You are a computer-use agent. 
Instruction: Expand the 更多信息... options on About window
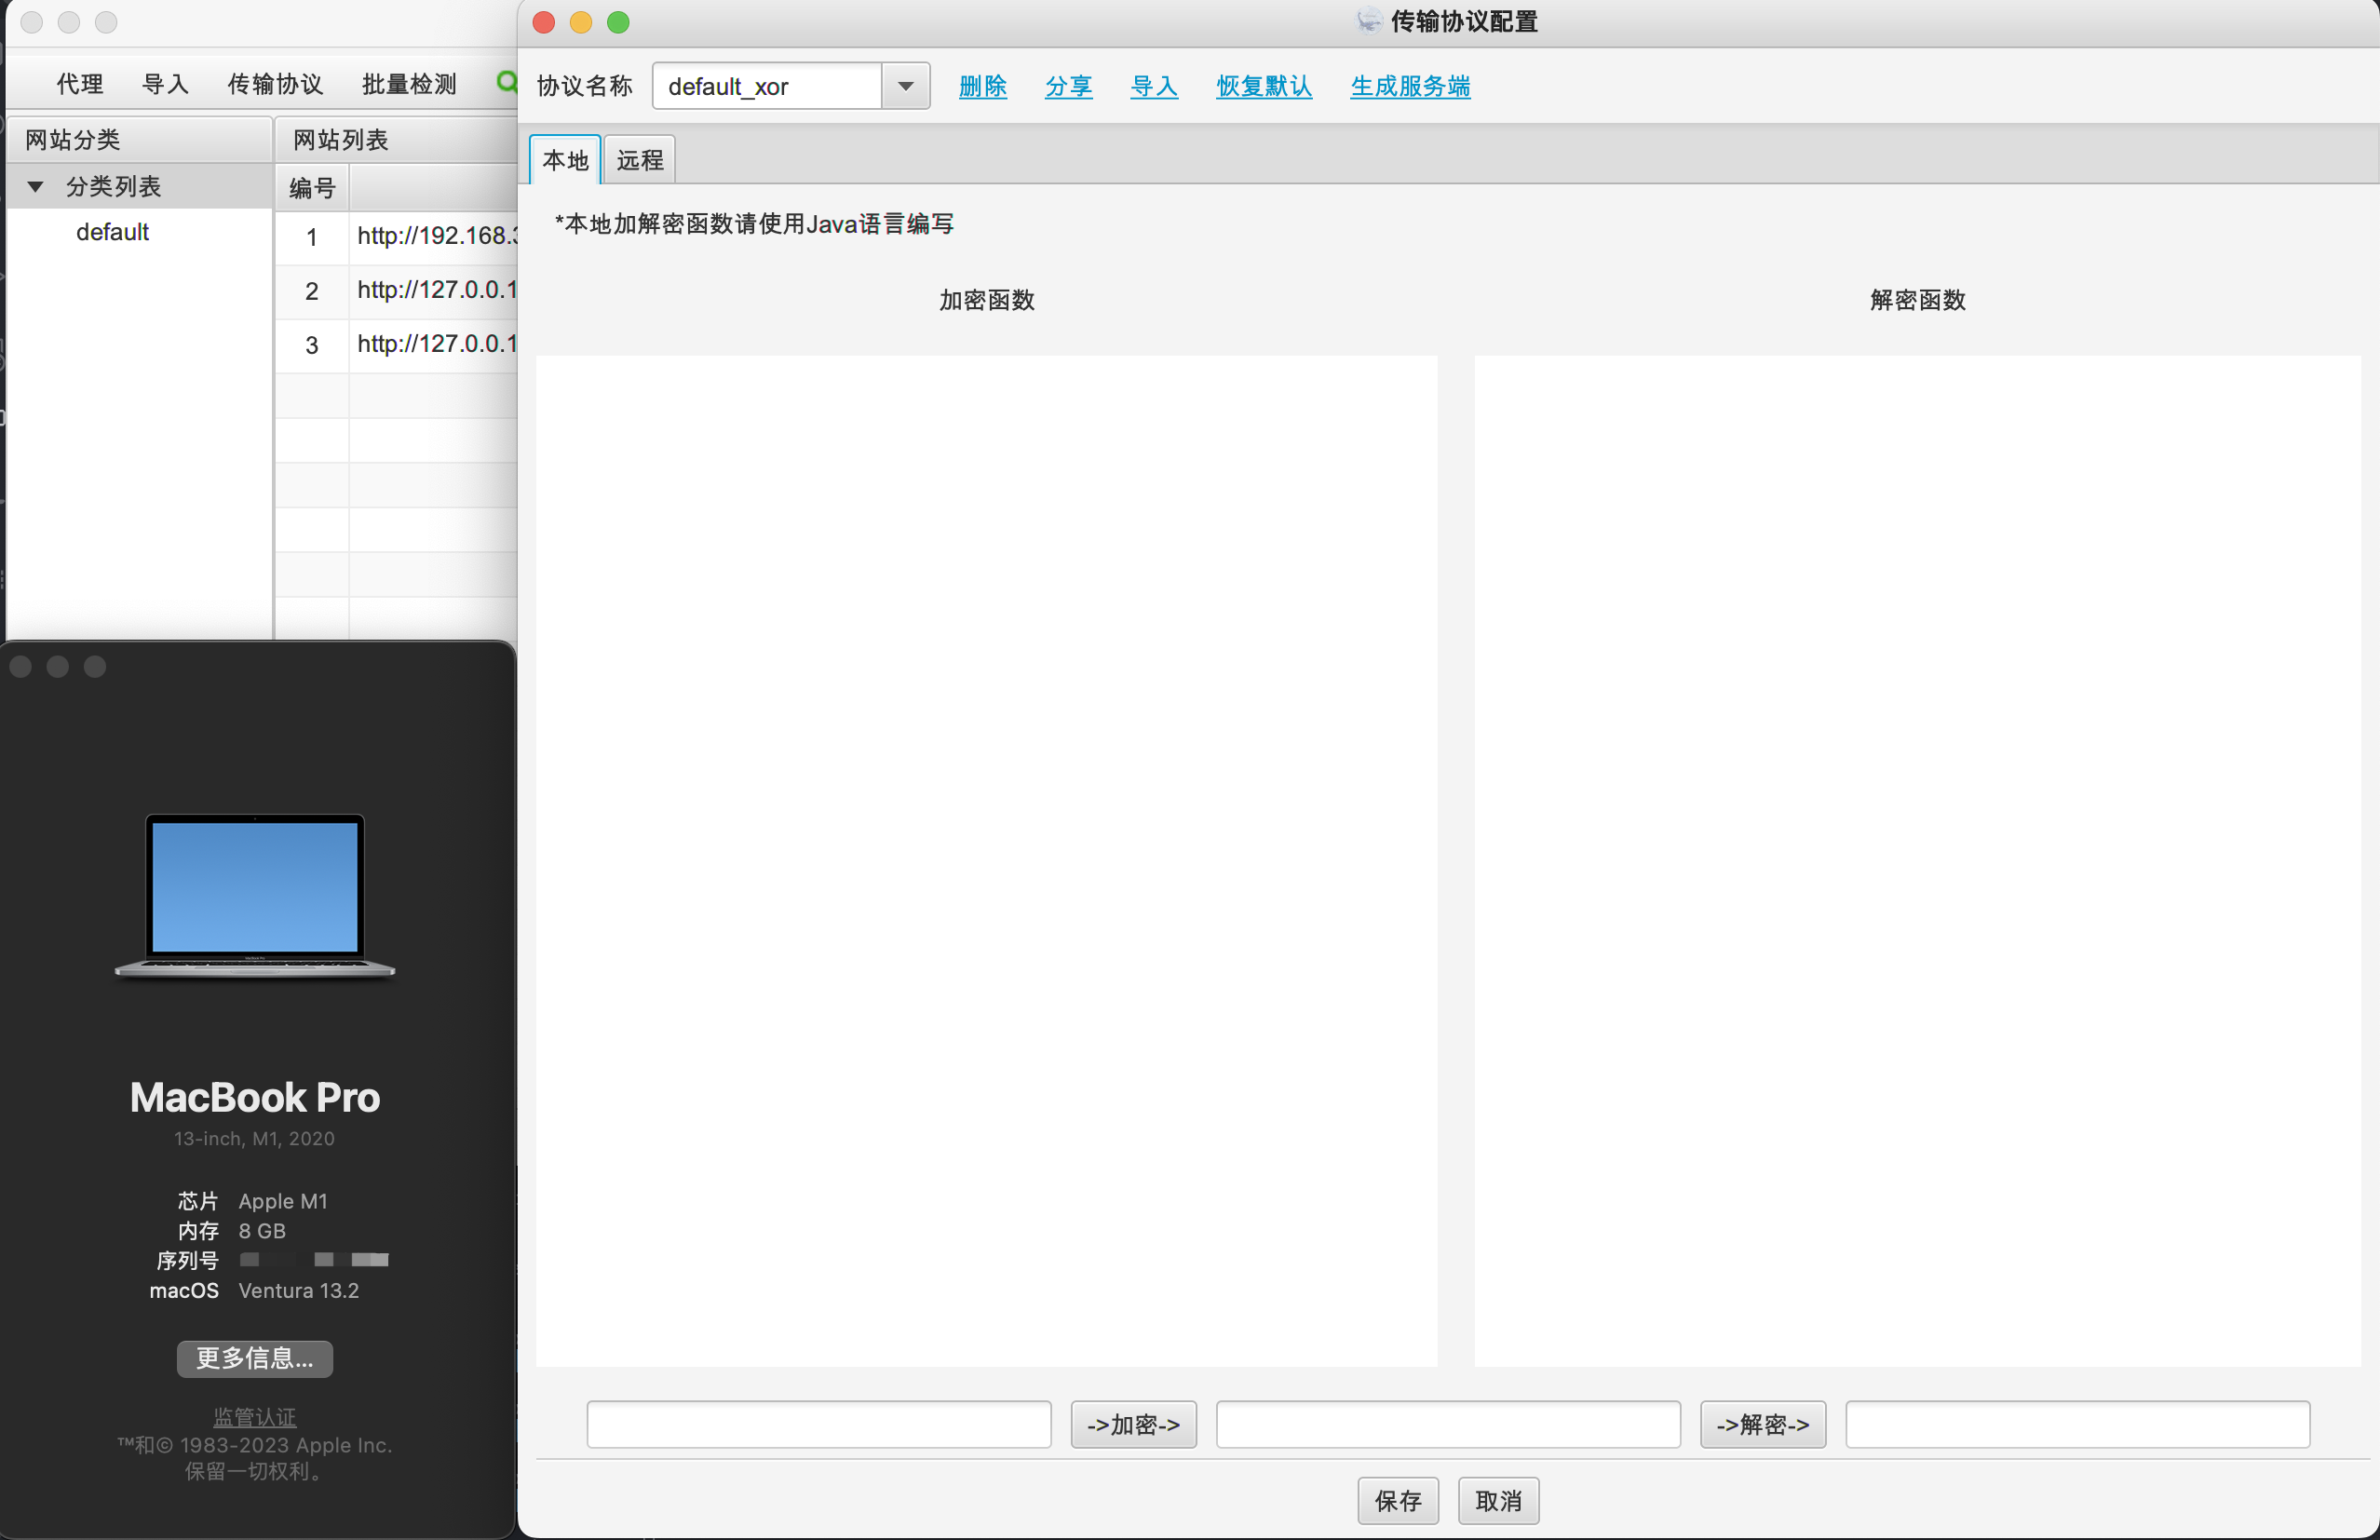coord(254,1358)
